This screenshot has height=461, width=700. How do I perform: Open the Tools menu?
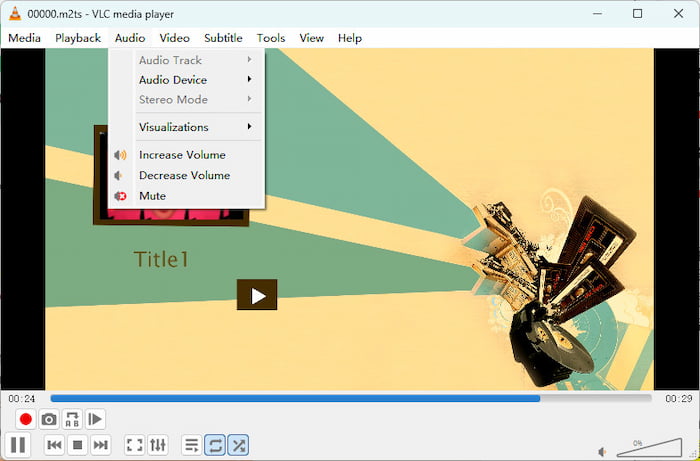click(271, 38)
